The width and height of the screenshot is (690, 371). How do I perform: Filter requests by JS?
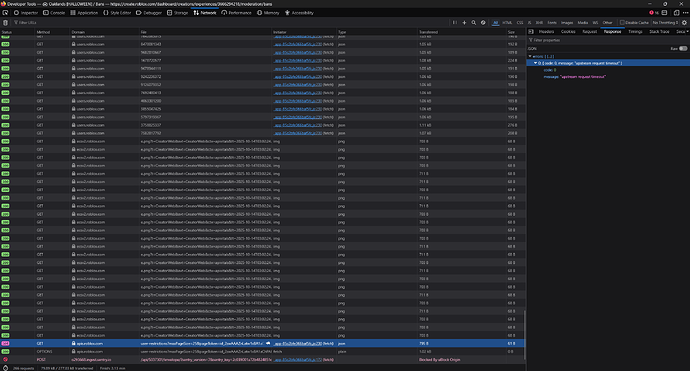pyautogui.click(x=529, y=22)
